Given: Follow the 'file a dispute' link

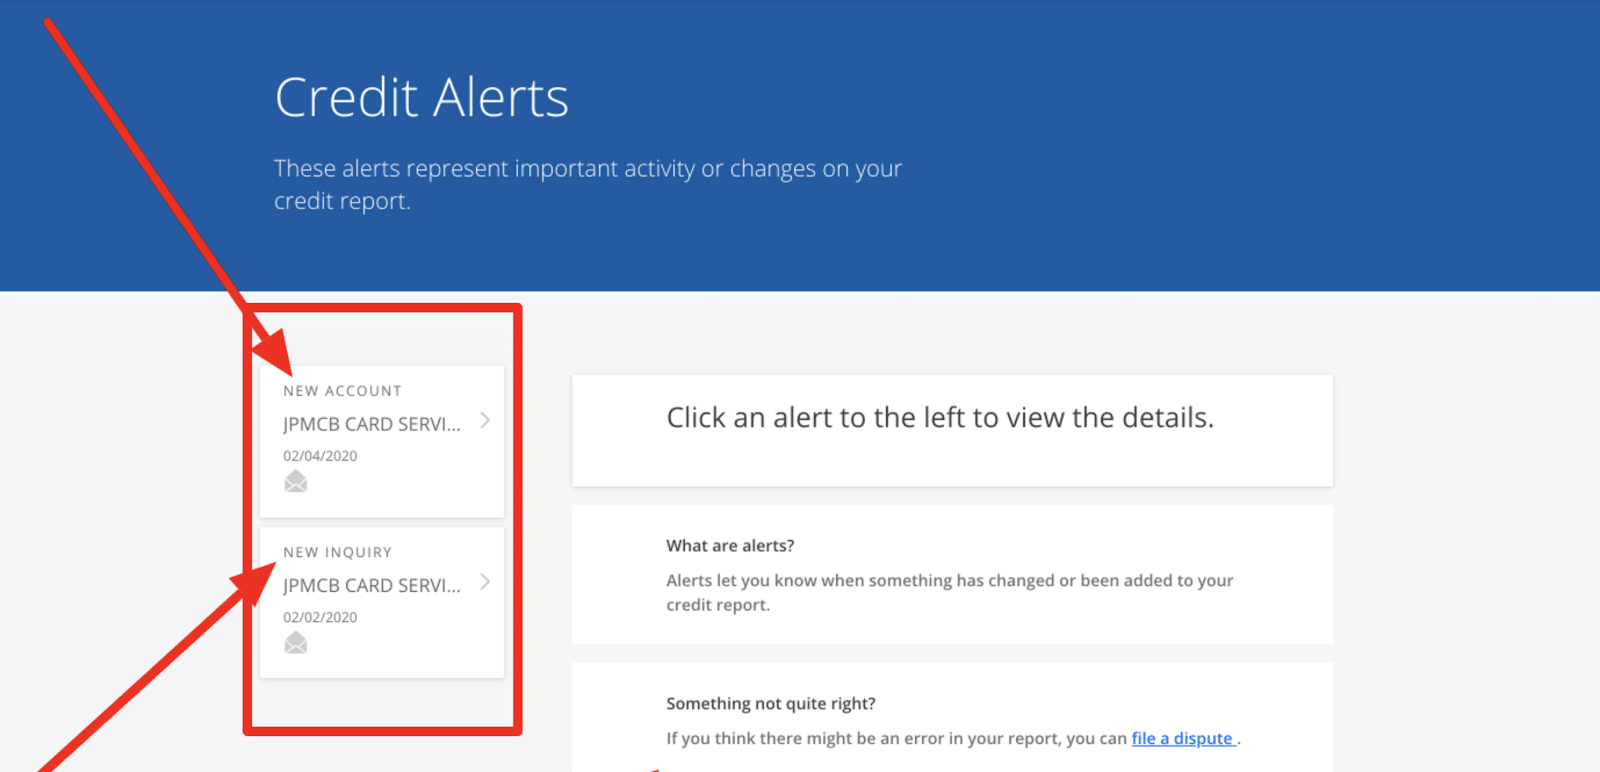Looking at the screenshot, I should 1183,738.
